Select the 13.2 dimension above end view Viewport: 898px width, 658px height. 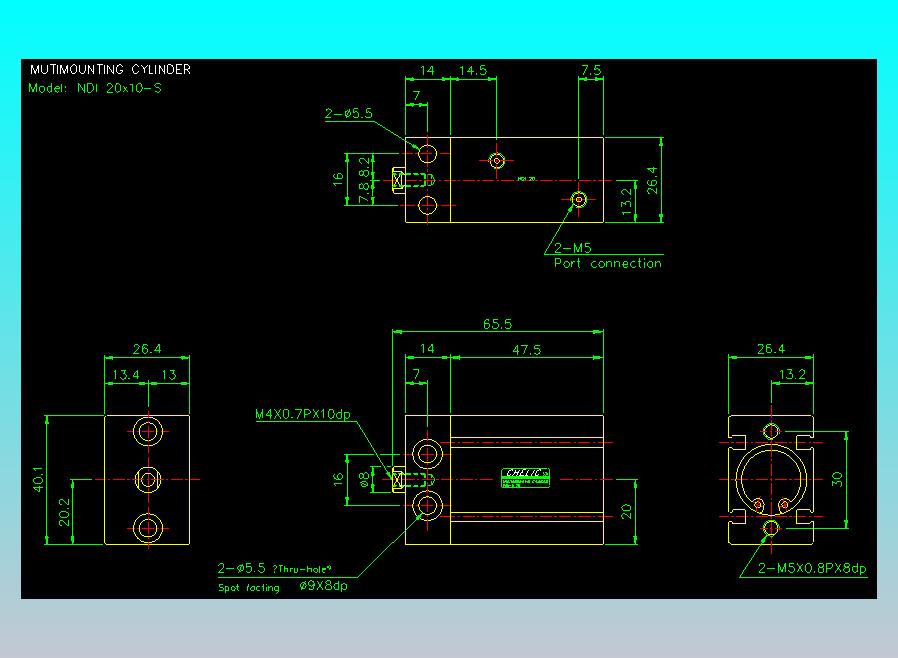click(791, 375)
